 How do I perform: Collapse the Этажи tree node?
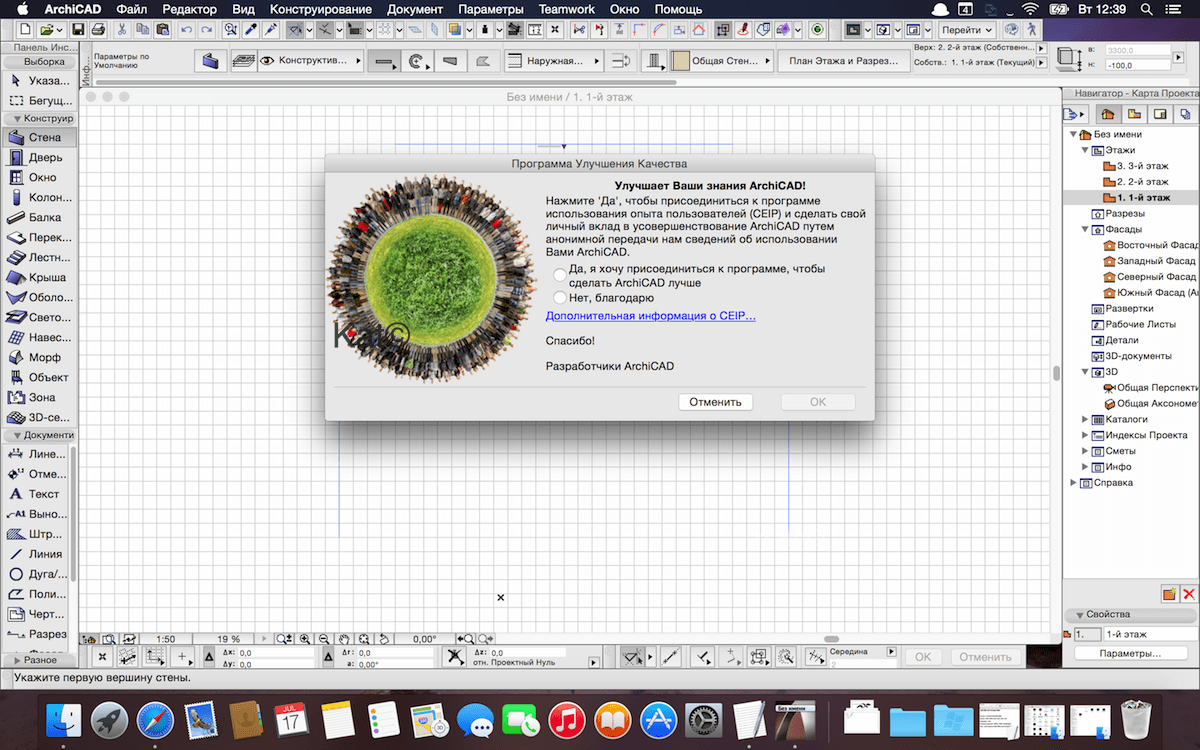(x=1084, y=150)
